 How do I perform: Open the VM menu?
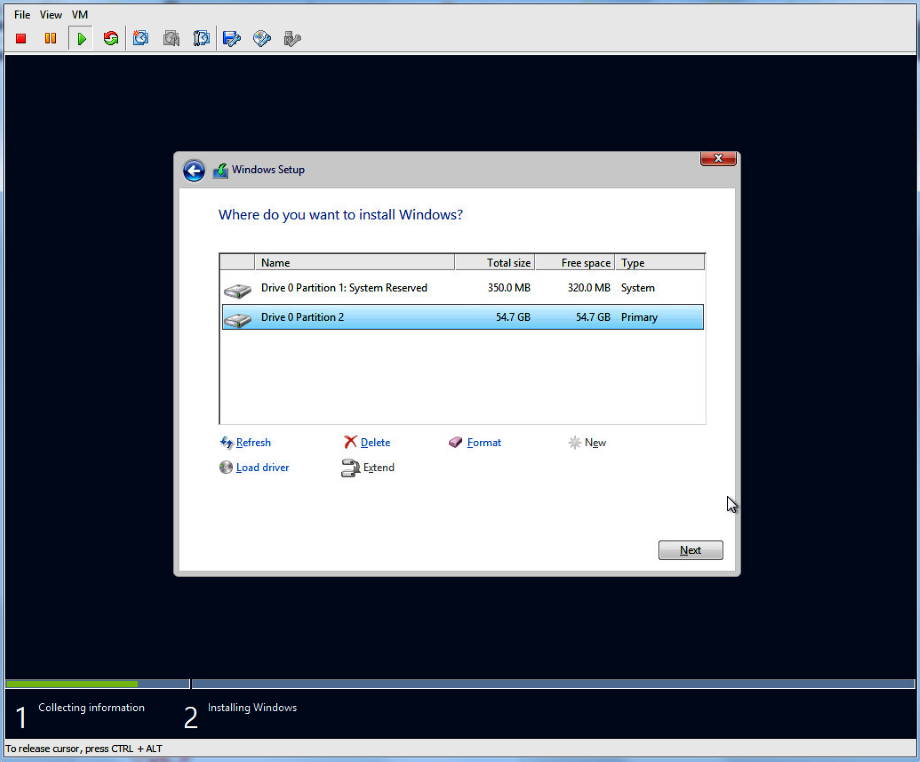(x=80, y=15)
